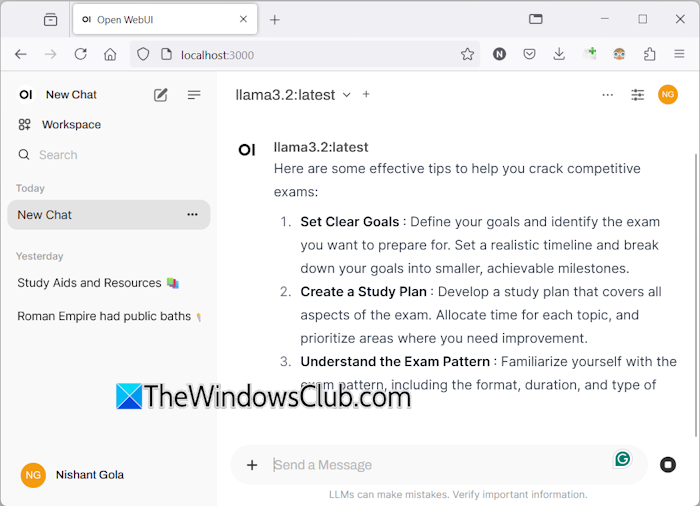Toggle the sidebar with the lines icon
Image resolution: width=700 pixels, height=506 pixels.
point(194,95)
